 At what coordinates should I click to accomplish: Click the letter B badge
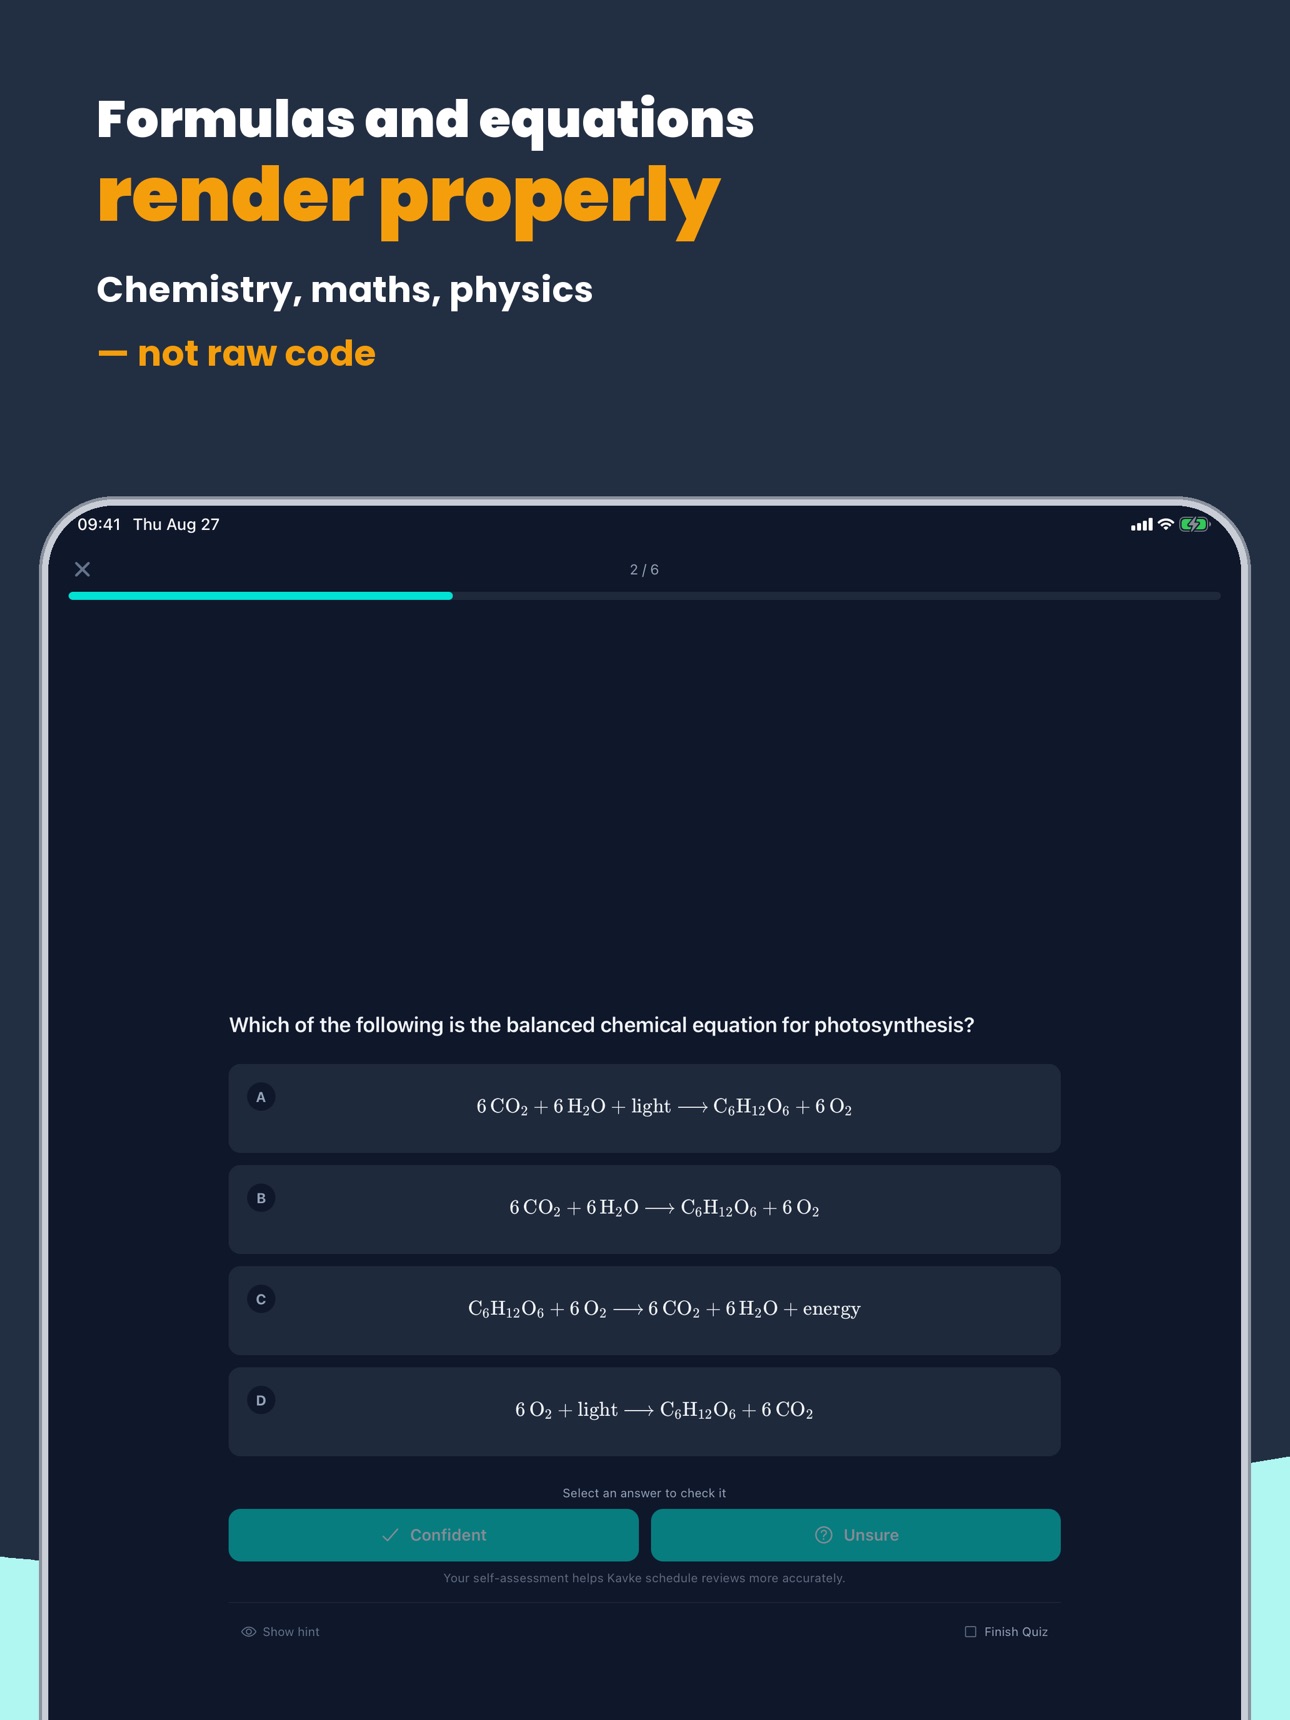click(261, 1198)
